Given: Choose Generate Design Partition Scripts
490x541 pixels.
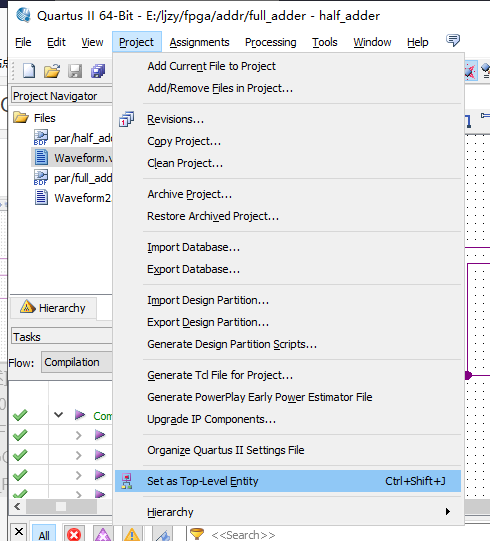Looking at the screenshot, I should [x=288, y=344].
